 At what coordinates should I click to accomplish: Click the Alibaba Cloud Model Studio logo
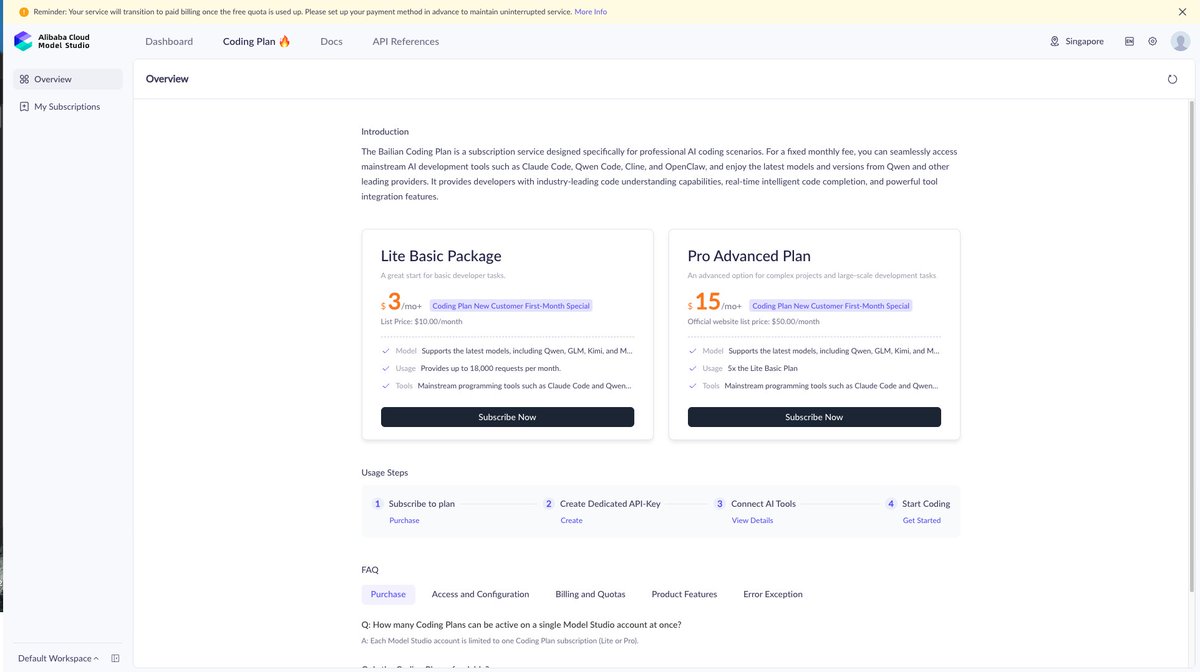[52, 41]
